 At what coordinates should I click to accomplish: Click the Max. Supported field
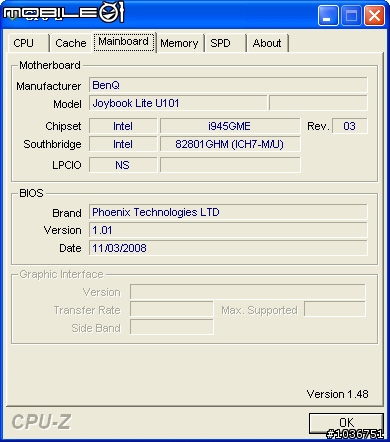click(335, 310)
